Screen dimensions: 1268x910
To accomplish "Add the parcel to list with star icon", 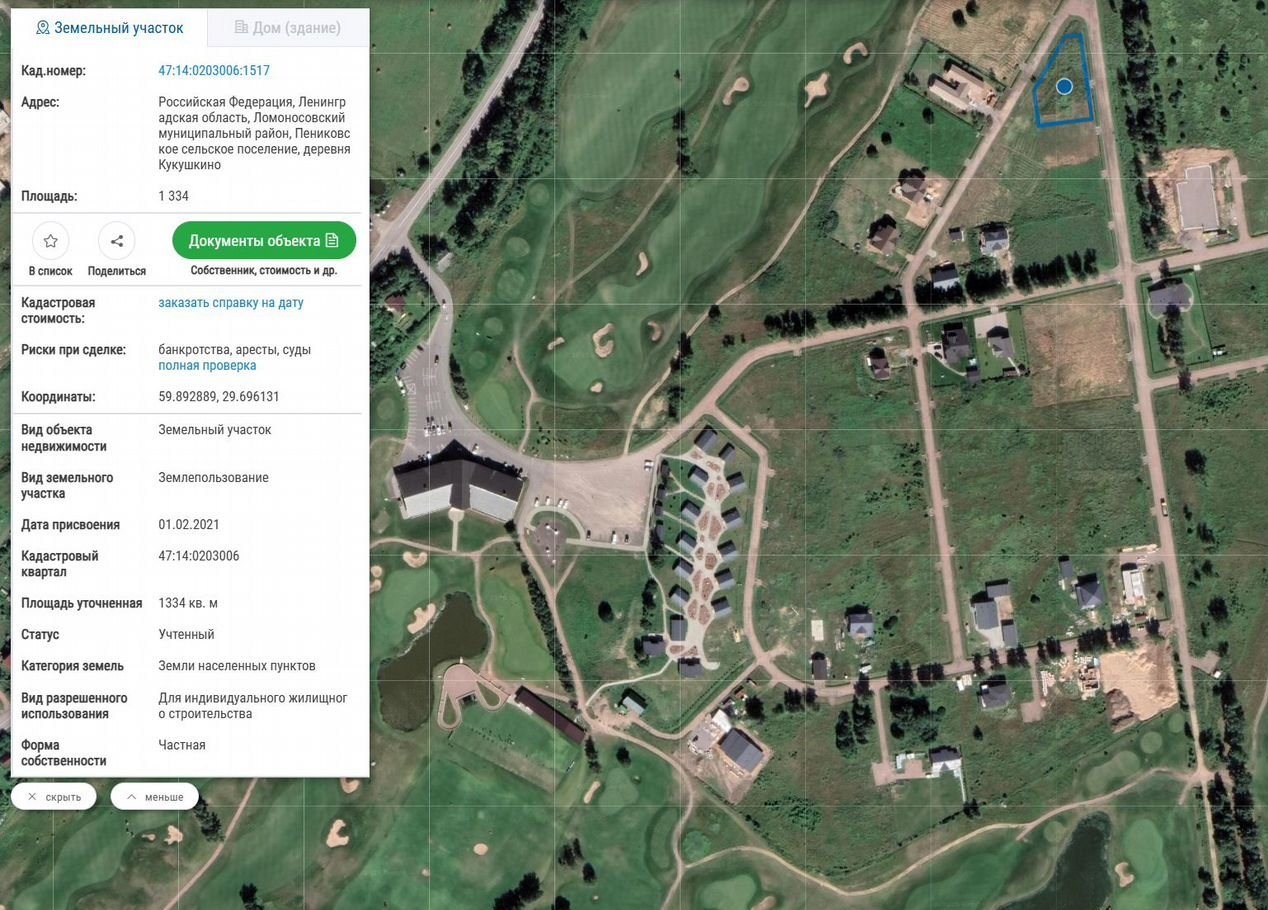I will 51,241.
